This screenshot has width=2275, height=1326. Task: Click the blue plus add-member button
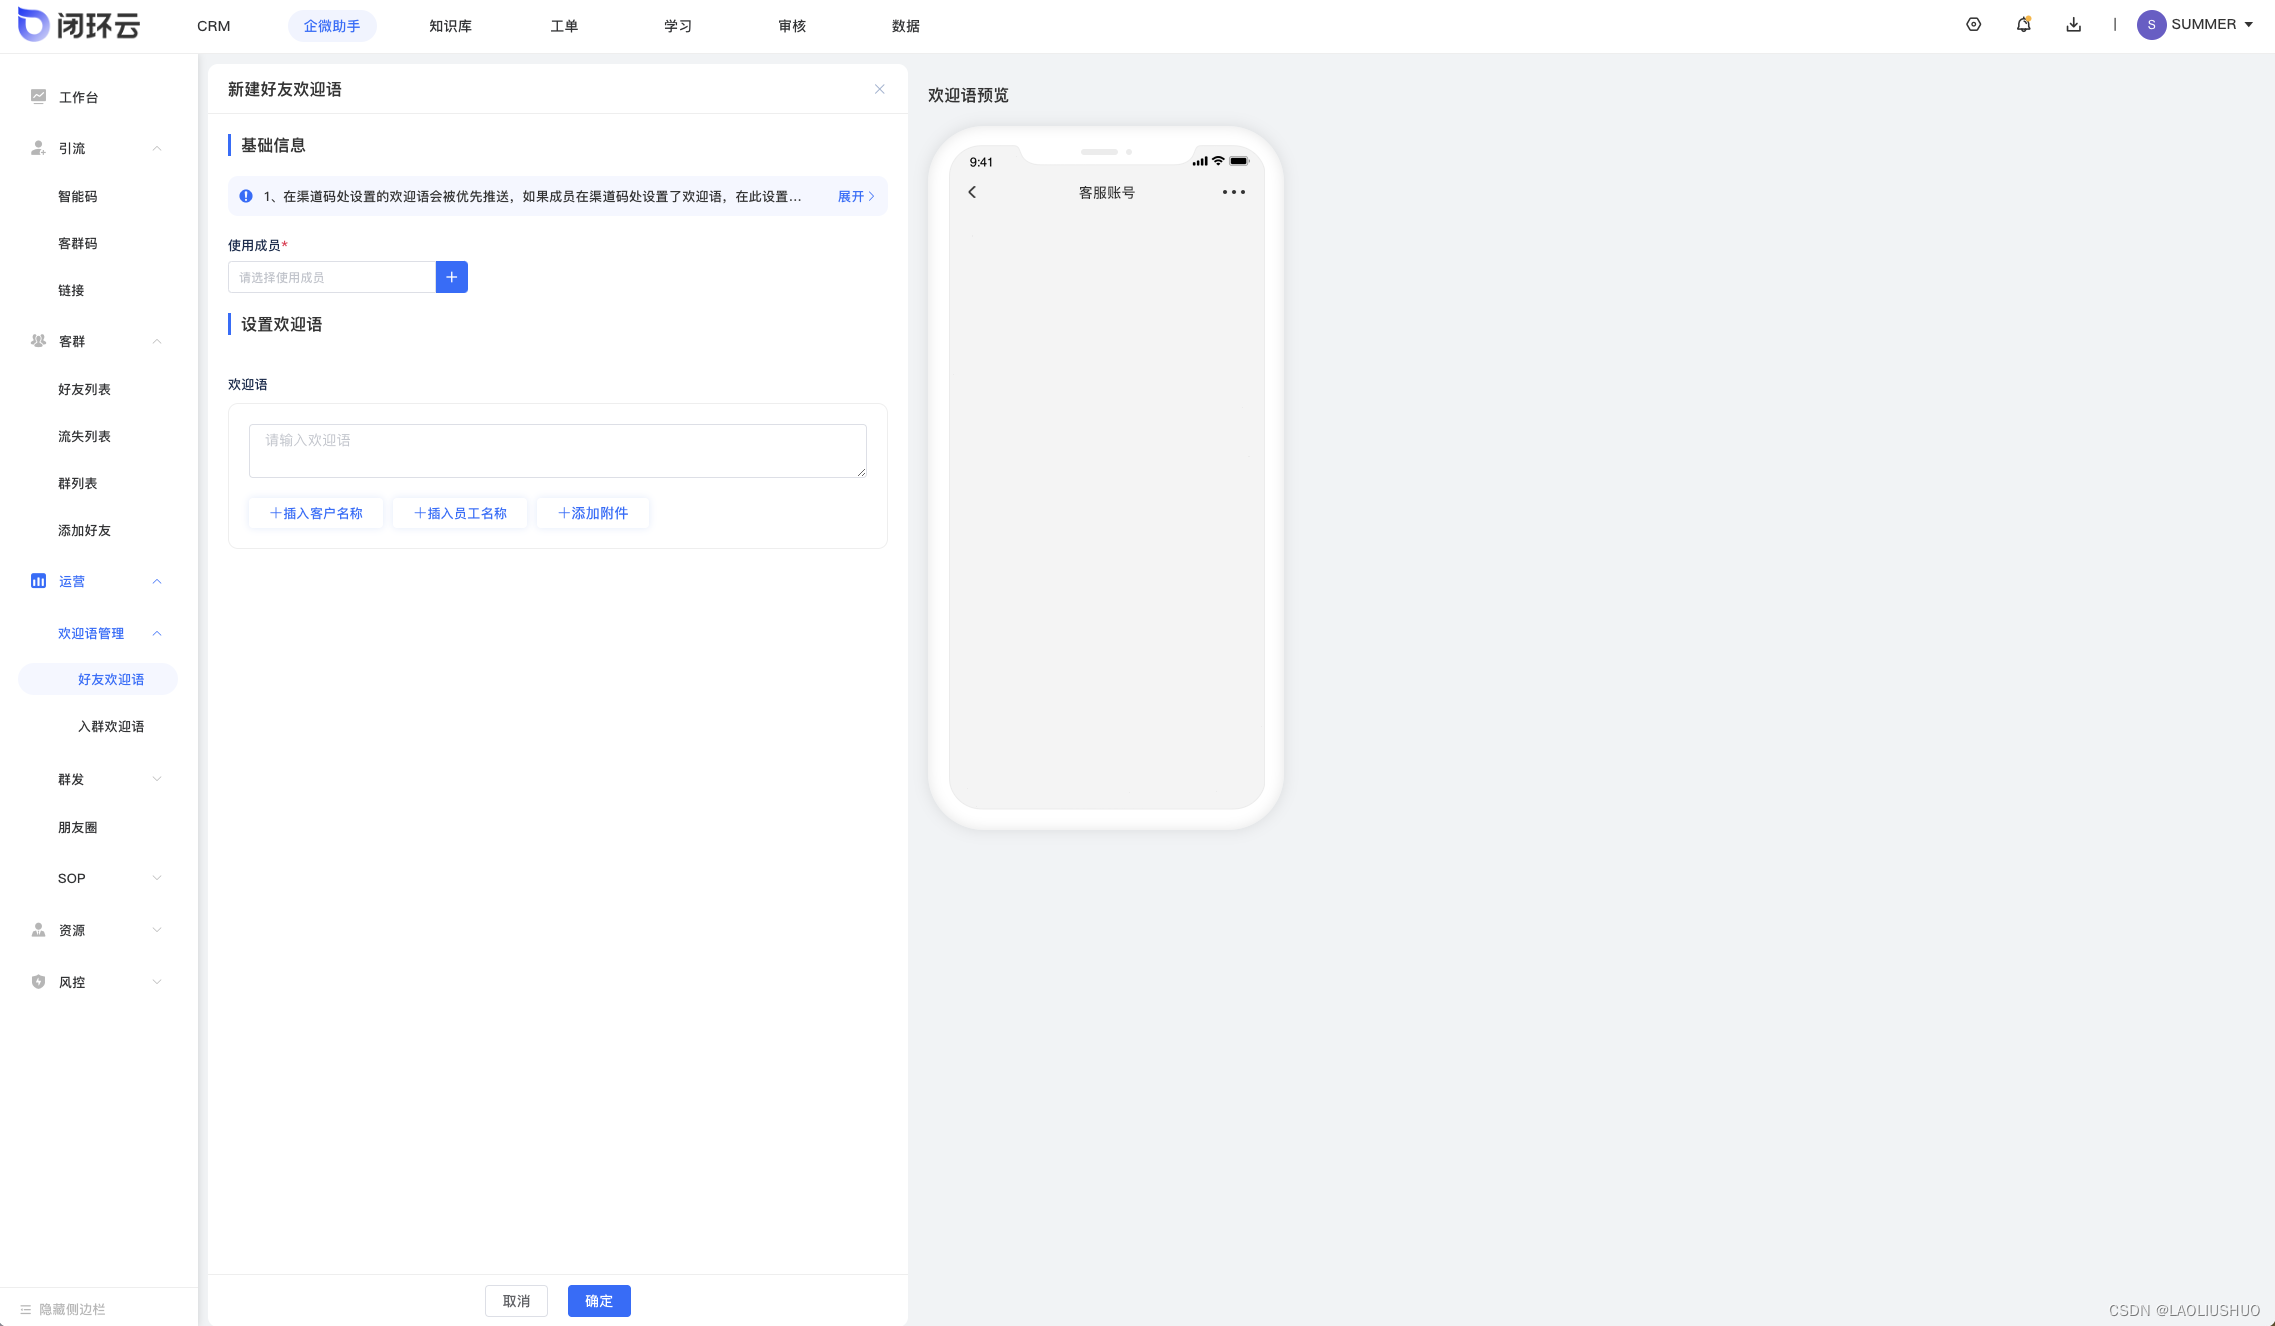click(452, 277)
